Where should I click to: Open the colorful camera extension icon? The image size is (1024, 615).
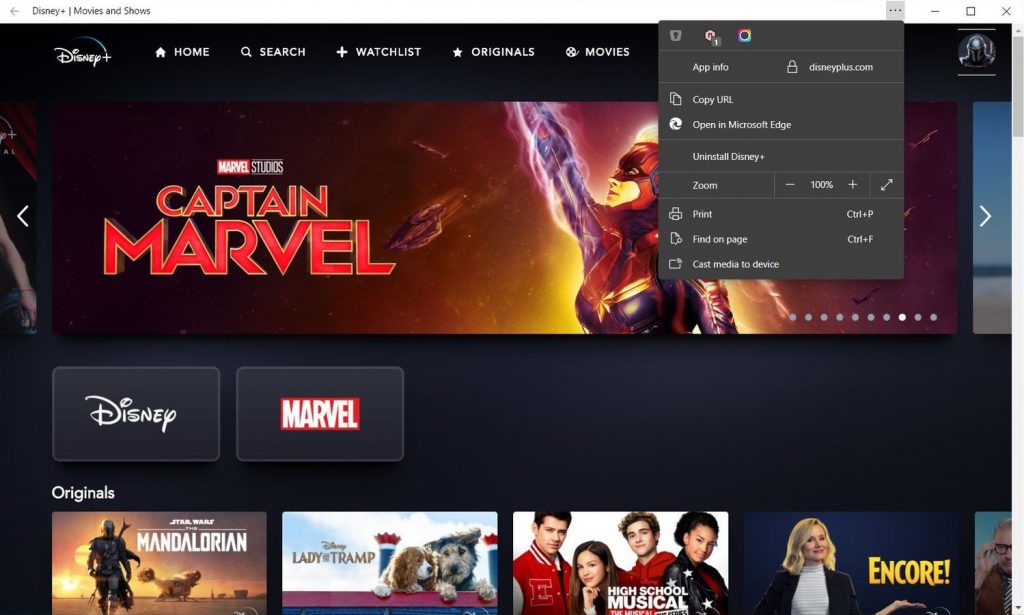pos(743,34)
